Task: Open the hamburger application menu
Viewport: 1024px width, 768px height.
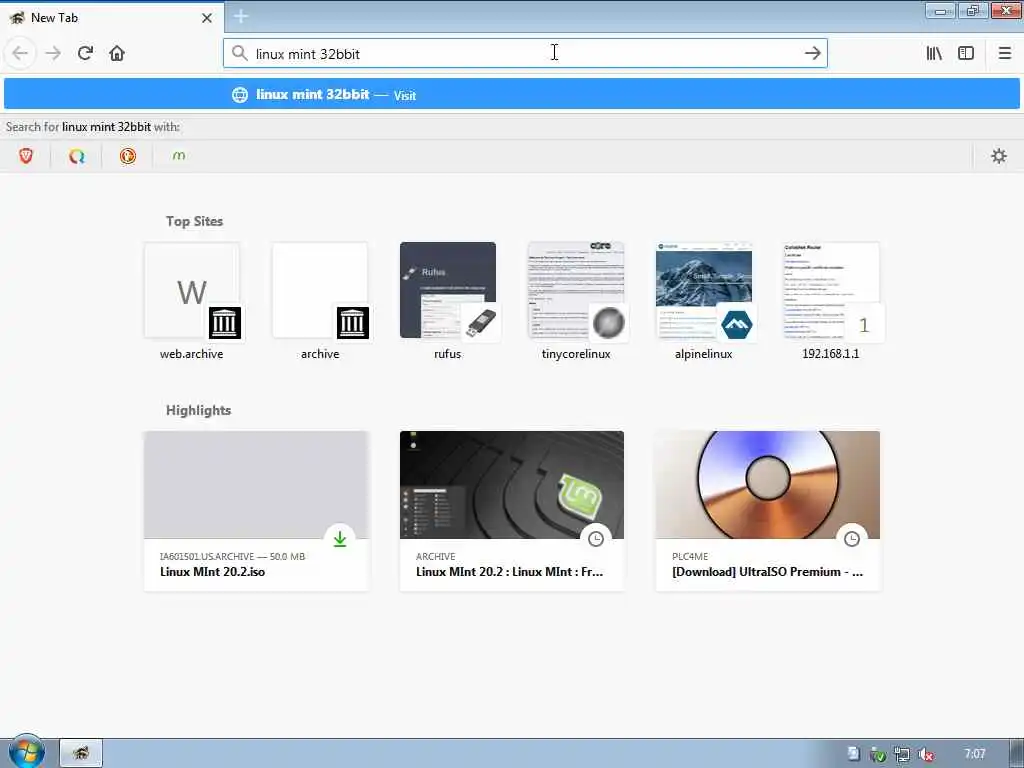Action: pos(1004,54)
